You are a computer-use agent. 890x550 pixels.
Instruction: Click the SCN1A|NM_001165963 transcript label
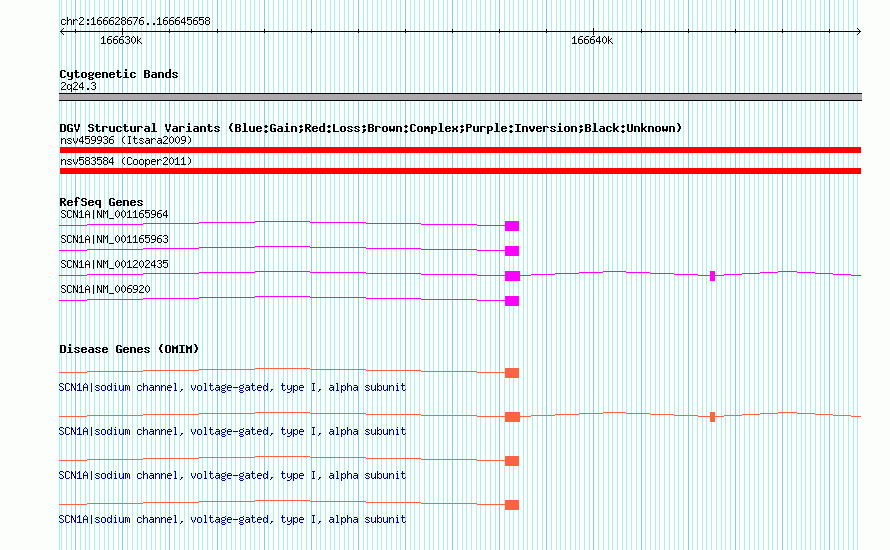click(114, 240)
